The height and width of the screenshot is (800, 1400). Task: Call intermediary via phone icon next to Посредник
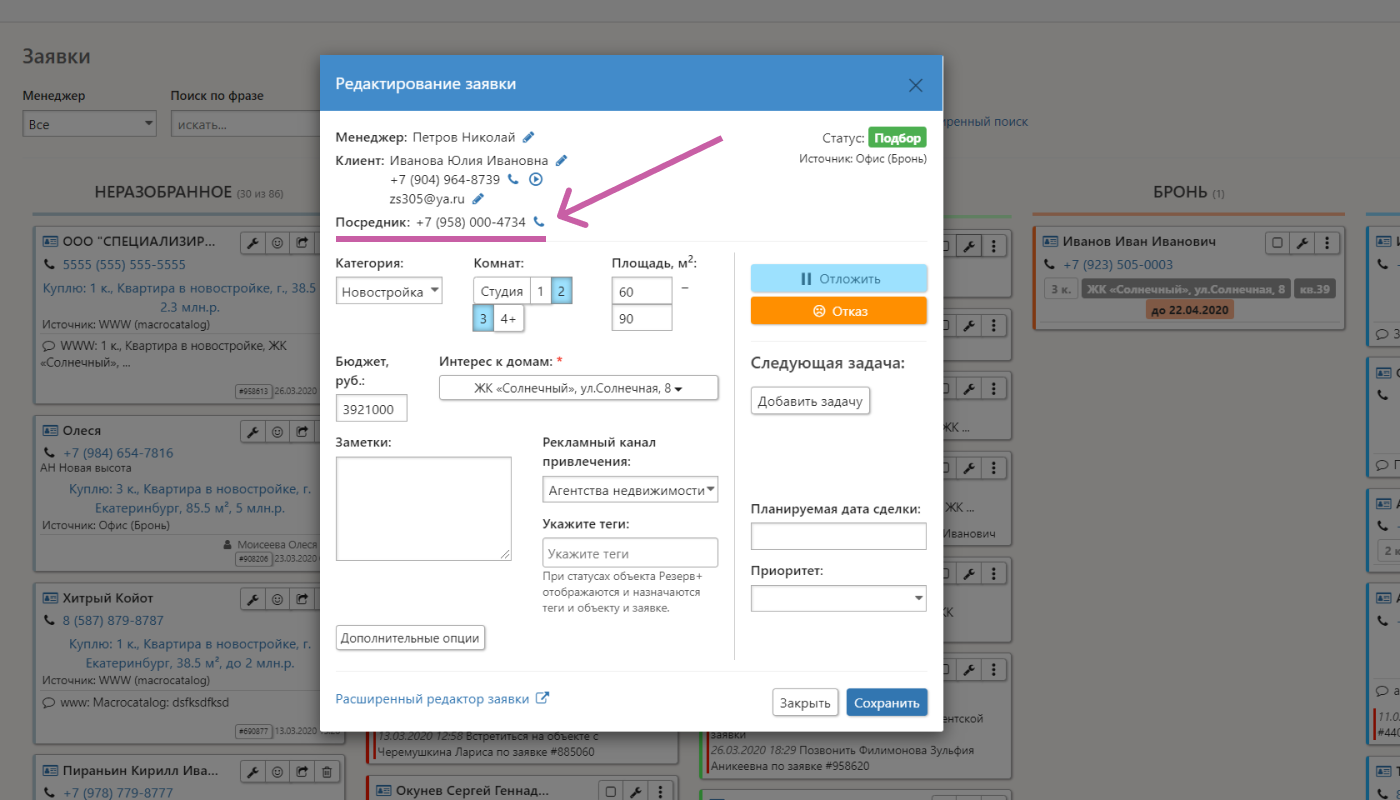click(x=539, y=222)
